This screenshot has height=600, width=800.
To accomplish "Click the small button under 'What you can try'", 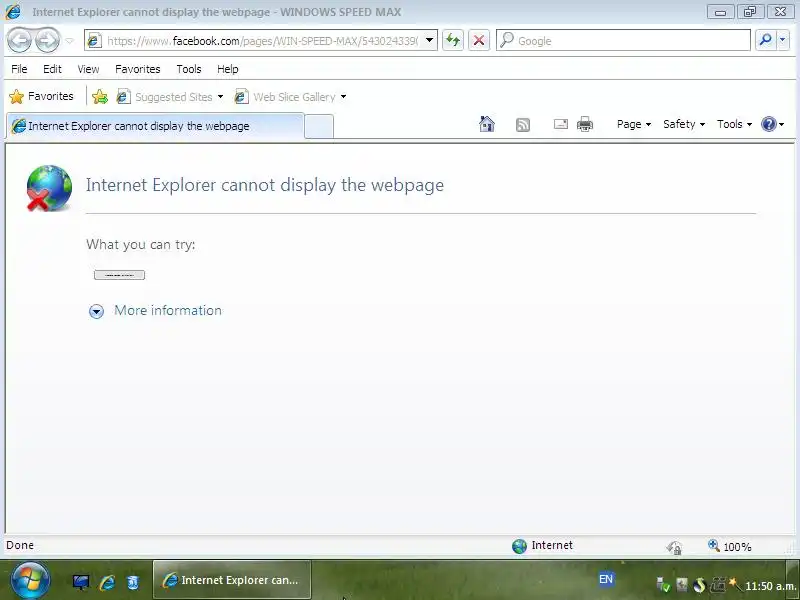I will pyautogui.click(x=119, y=275).
